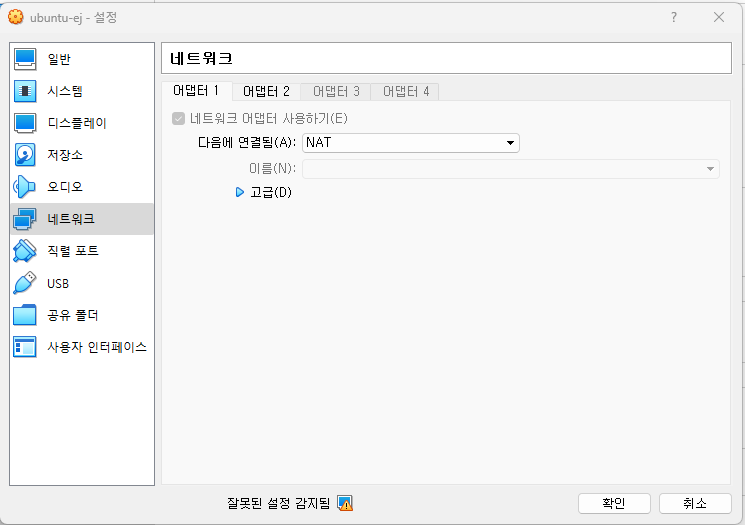Click the 다음에 연결됨(A) label
This screenshot has width=745, height=525.
point(247,143)
